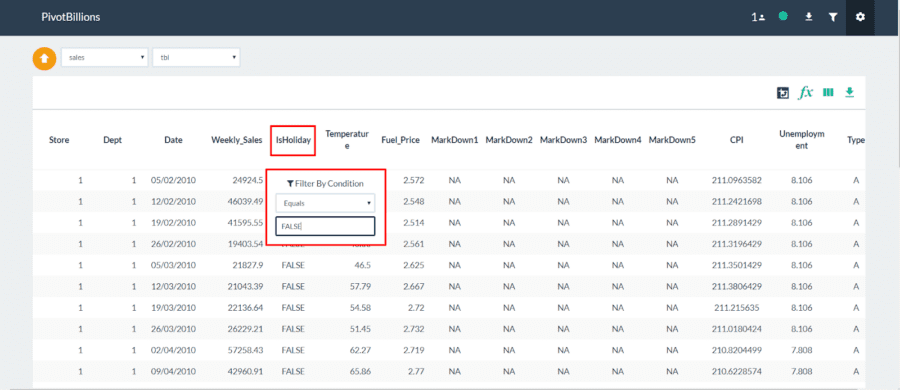Click the Dept column header
This screenshot has width=900, height=390.
click(x=112, y=140)
